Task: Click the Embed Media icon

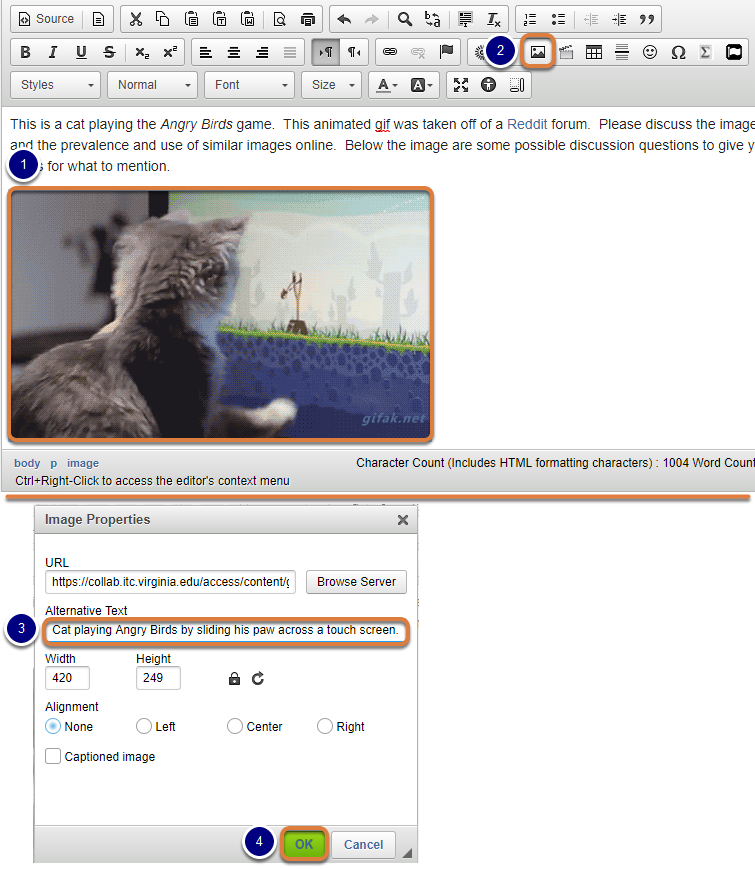Action: 734,52
